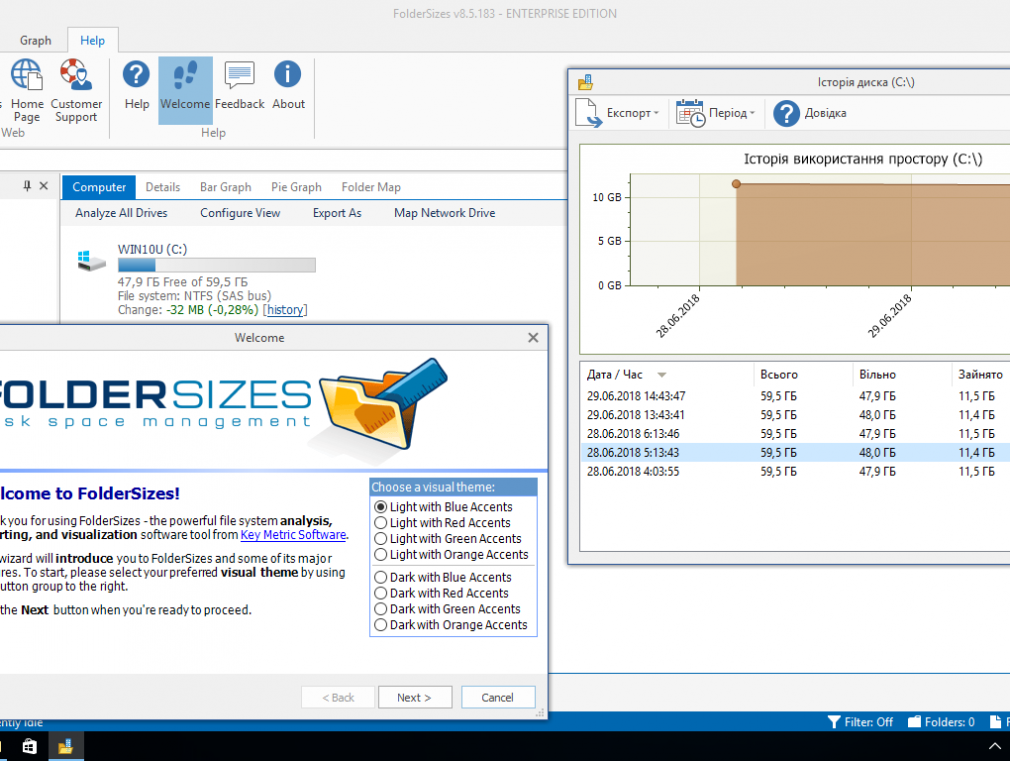Screen dimensions: 1010x761
Task: Pin the side panel with pushpin icon
Action: point(26,186)
